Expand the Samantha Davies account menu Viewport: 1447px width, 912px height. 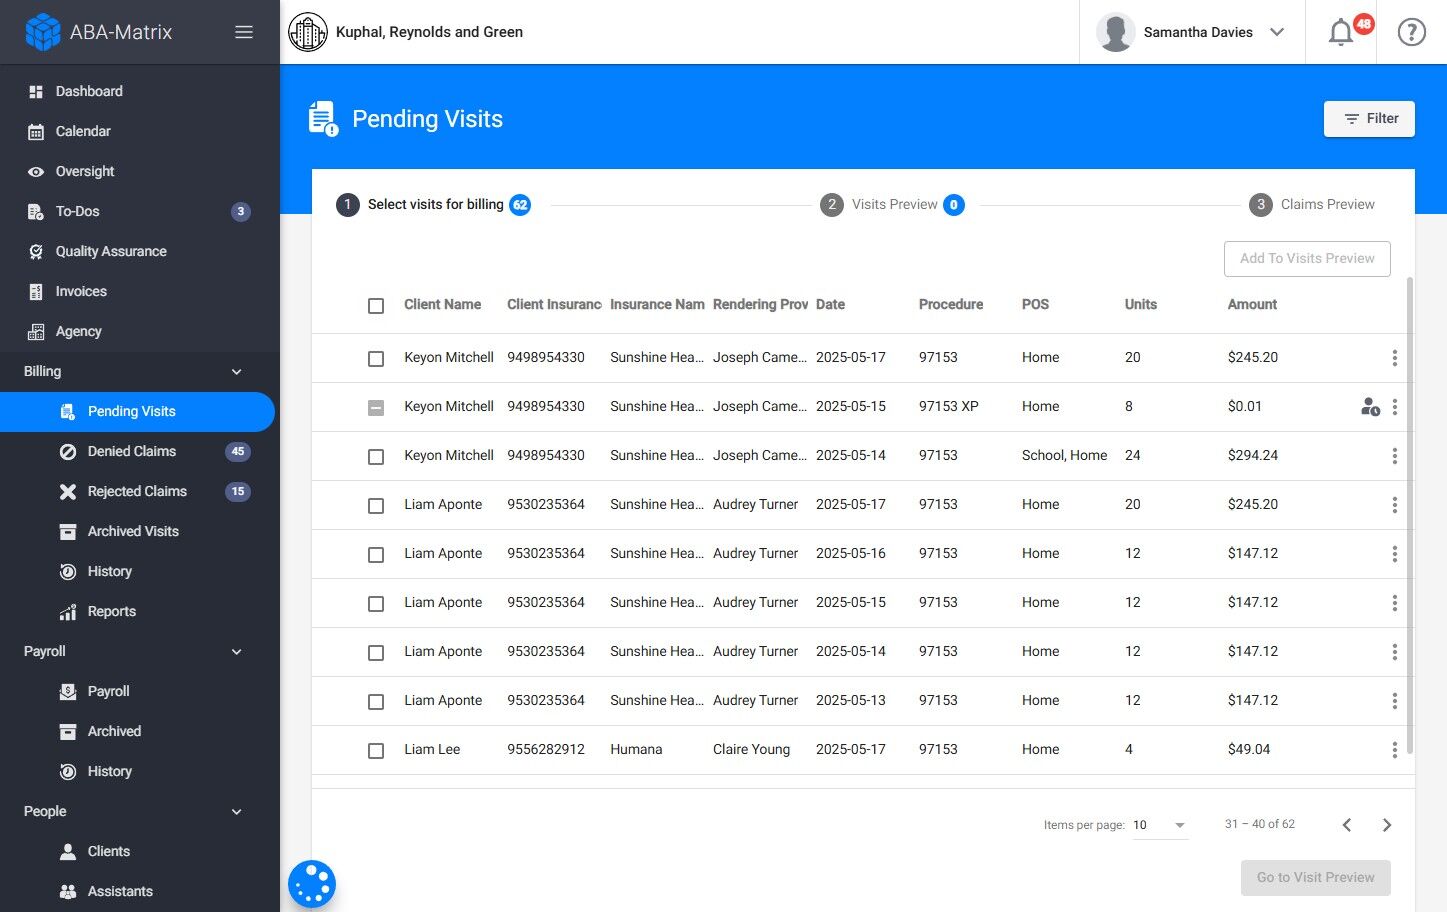coord(1277,32)
